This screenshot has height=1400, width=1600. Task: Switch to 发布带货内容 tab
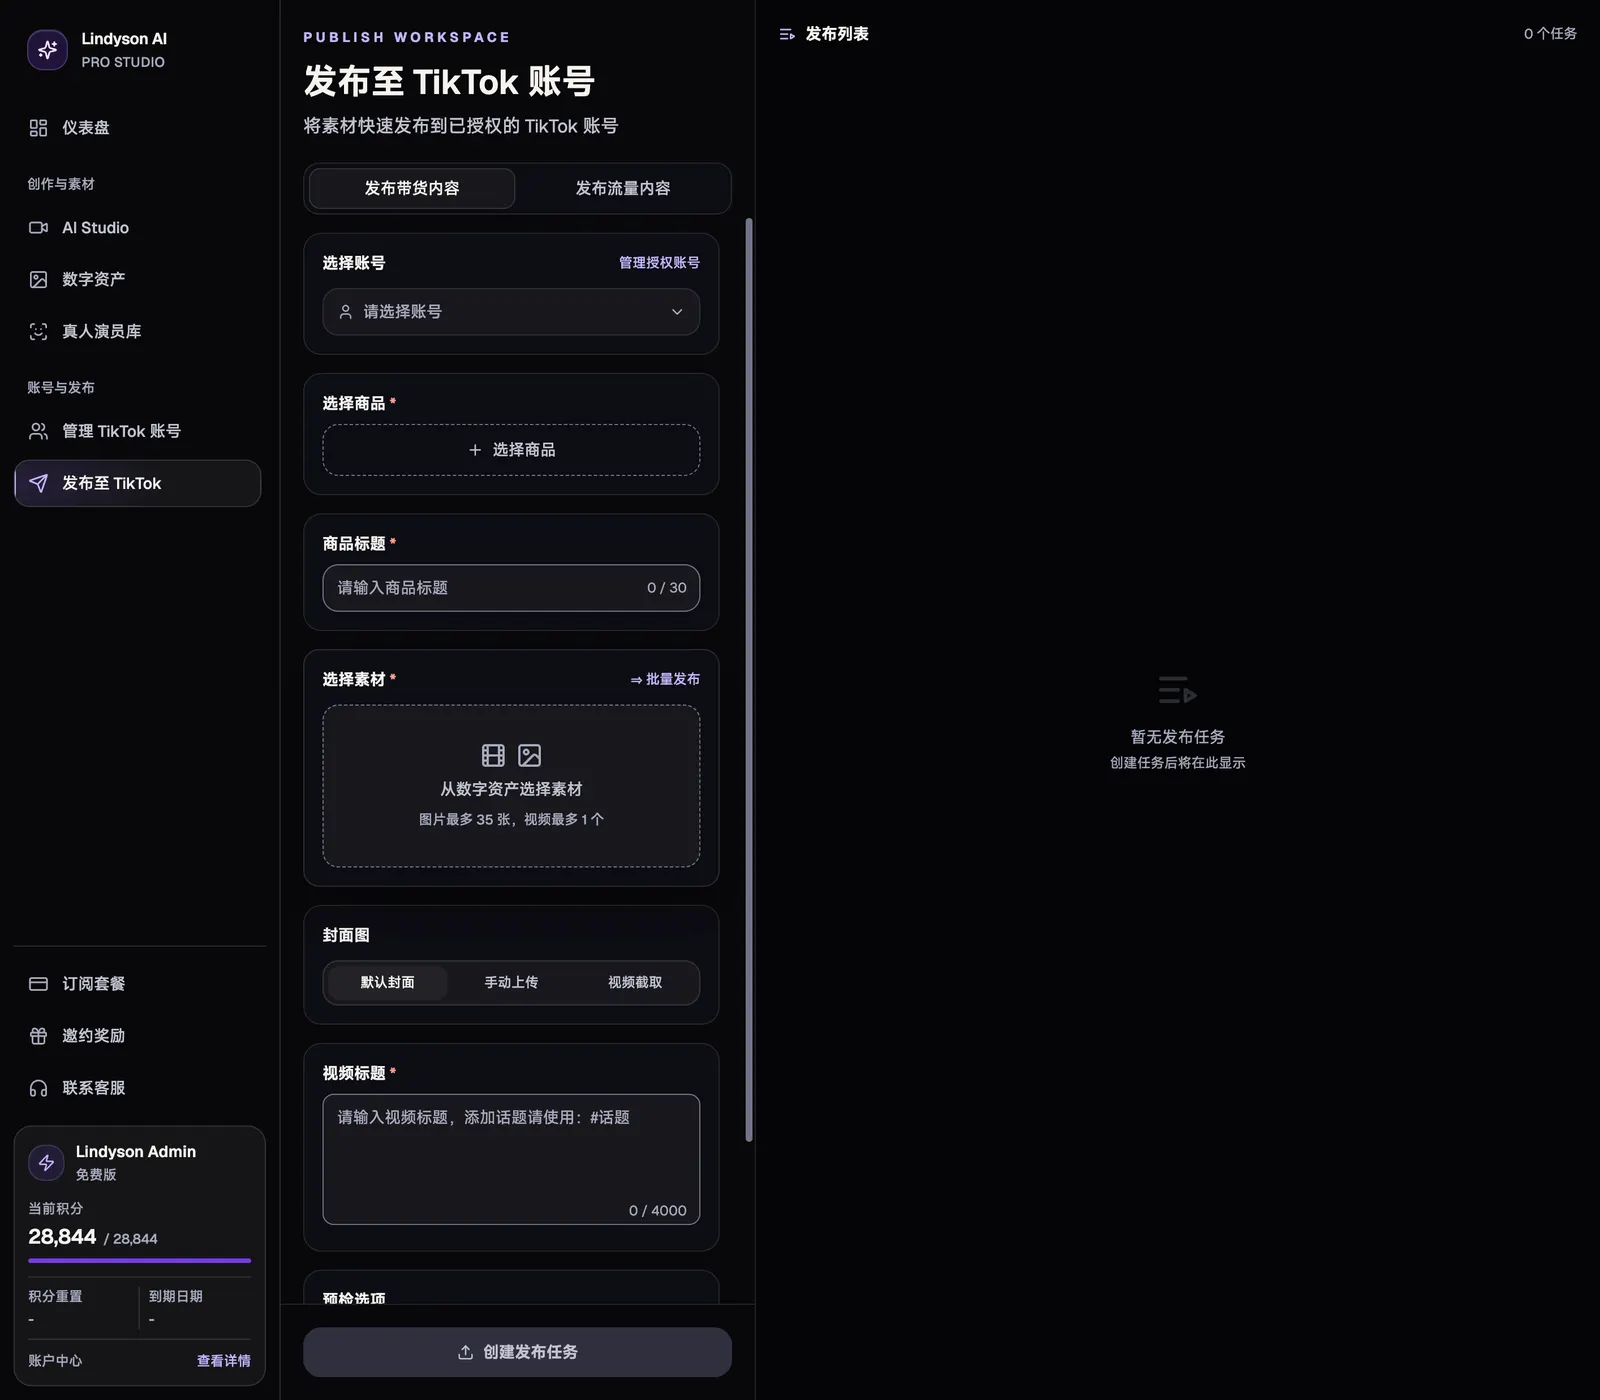point(412,189)
